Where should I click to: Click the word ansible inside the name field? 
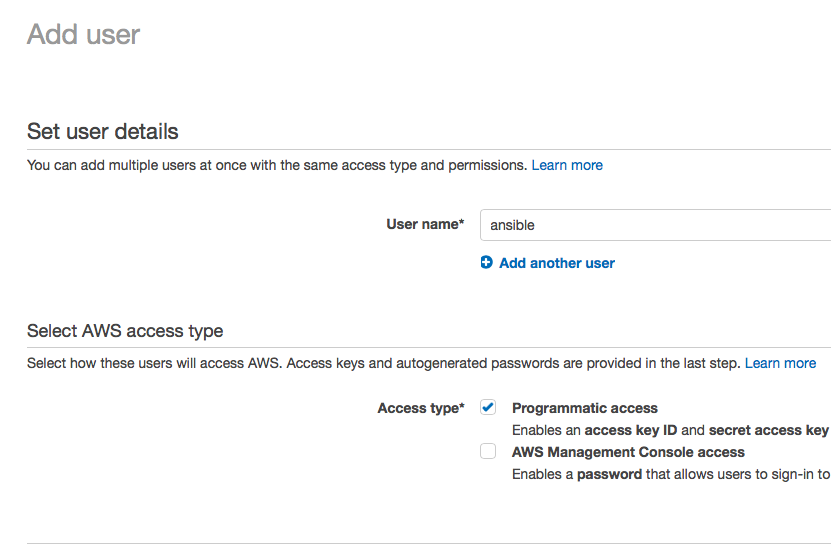click(512, 225)
